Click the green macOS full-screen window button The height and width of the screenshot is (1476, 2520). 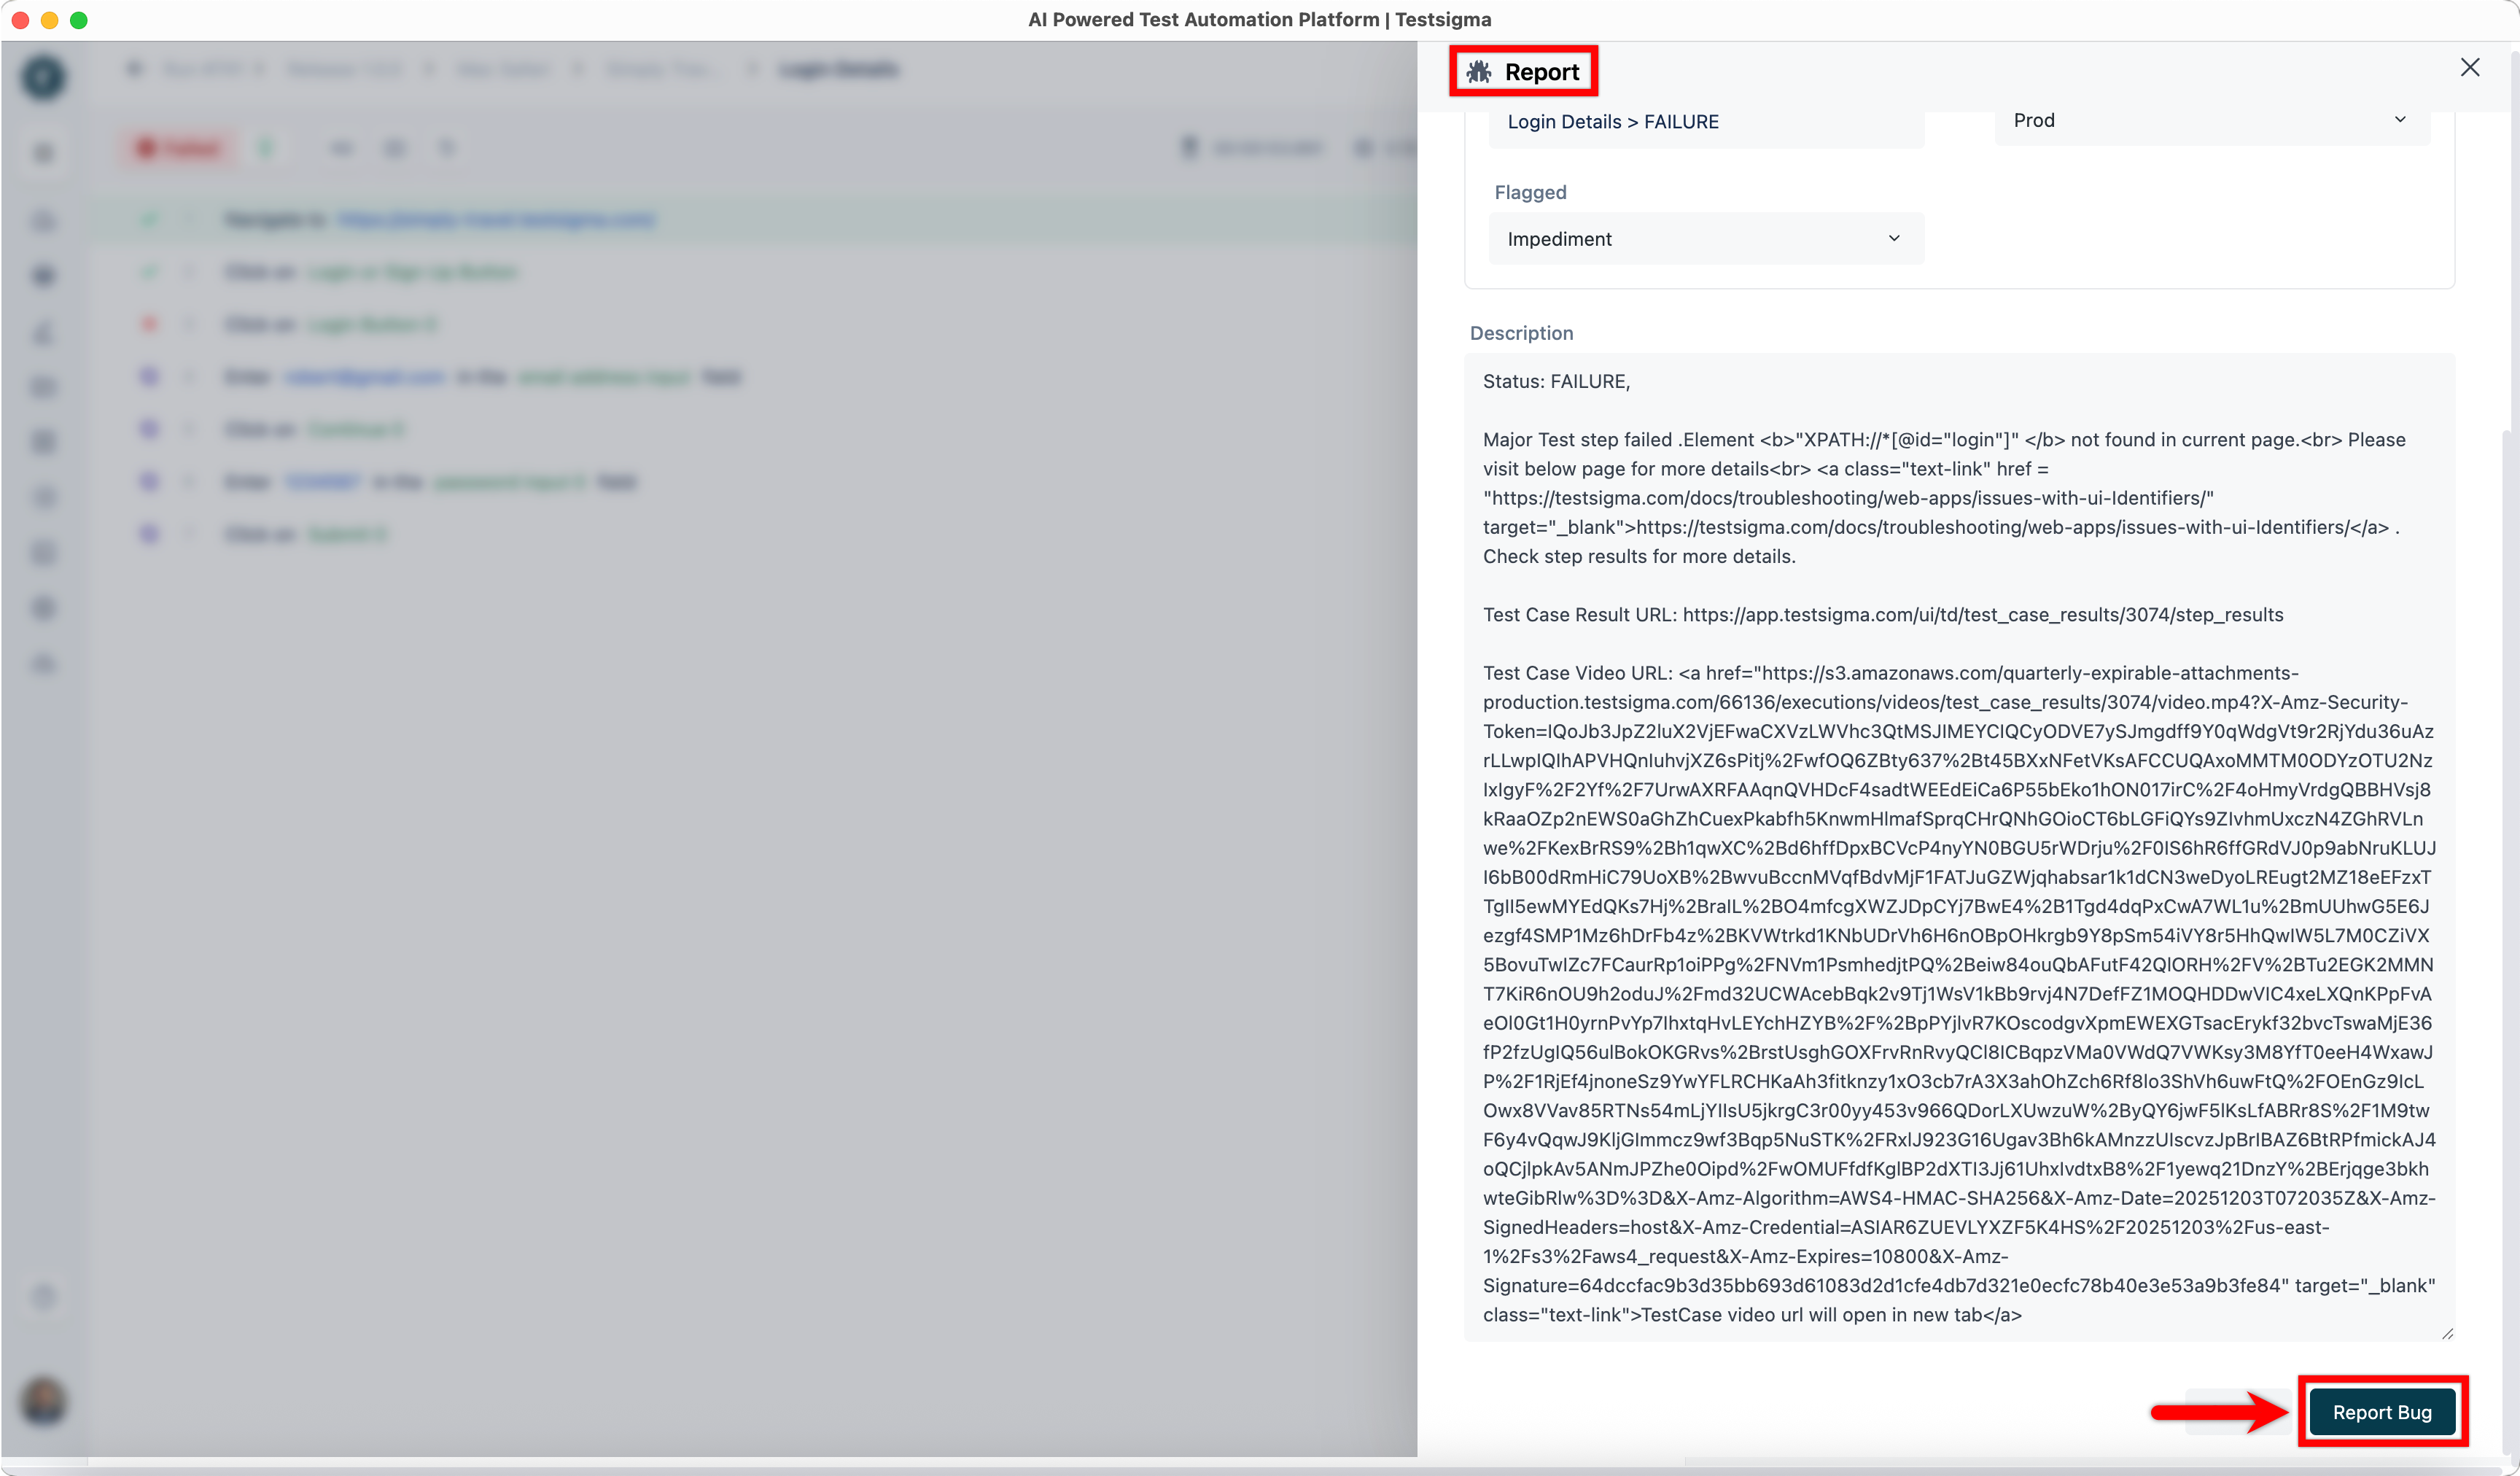[x=79, y=20]
